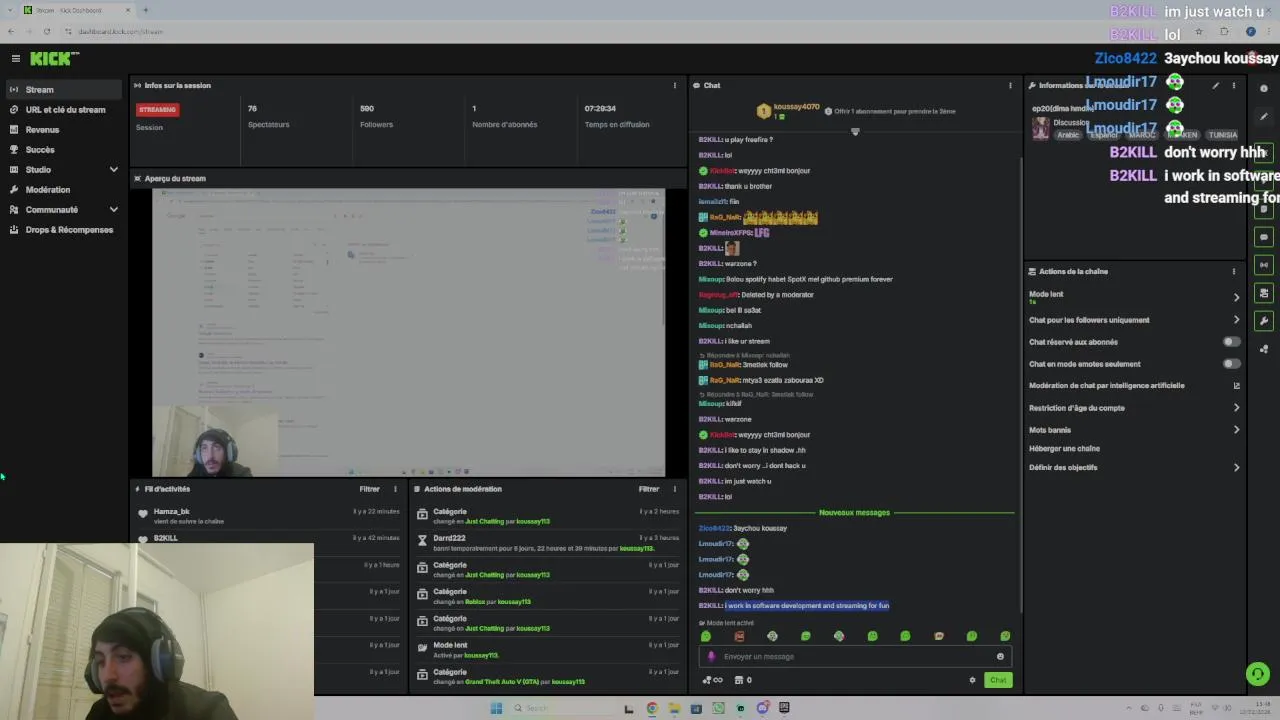Open Succès in the sidebar
The width and height of the screenshot is (1280, 720).
click(x=64, y=150)
